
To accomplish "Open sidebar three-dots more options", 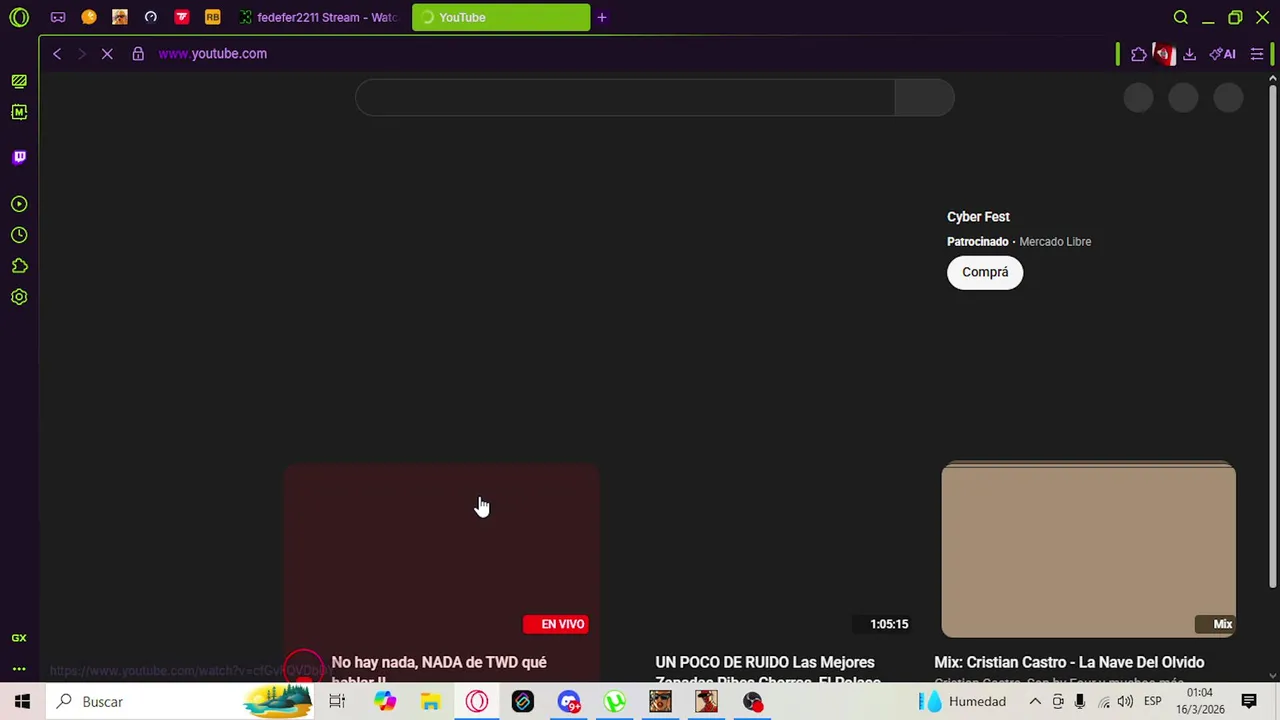I will pyautogui.click(x=19, y=669).
